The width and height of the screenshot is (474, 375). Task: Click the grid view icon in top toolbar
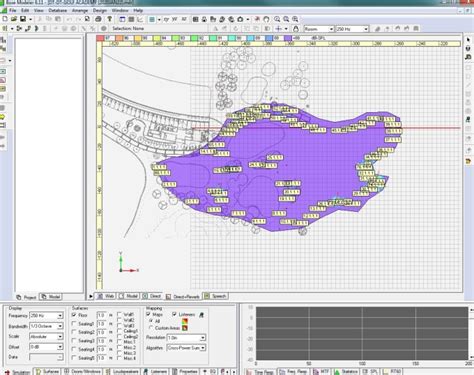[131, 19]
